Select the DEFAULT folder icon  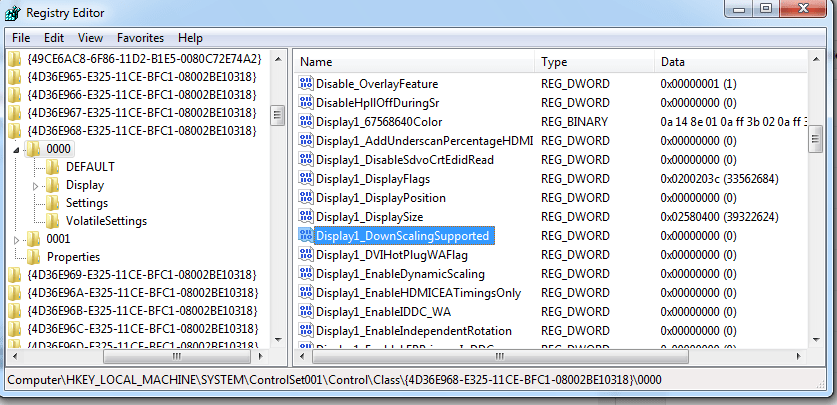[52, 167]
